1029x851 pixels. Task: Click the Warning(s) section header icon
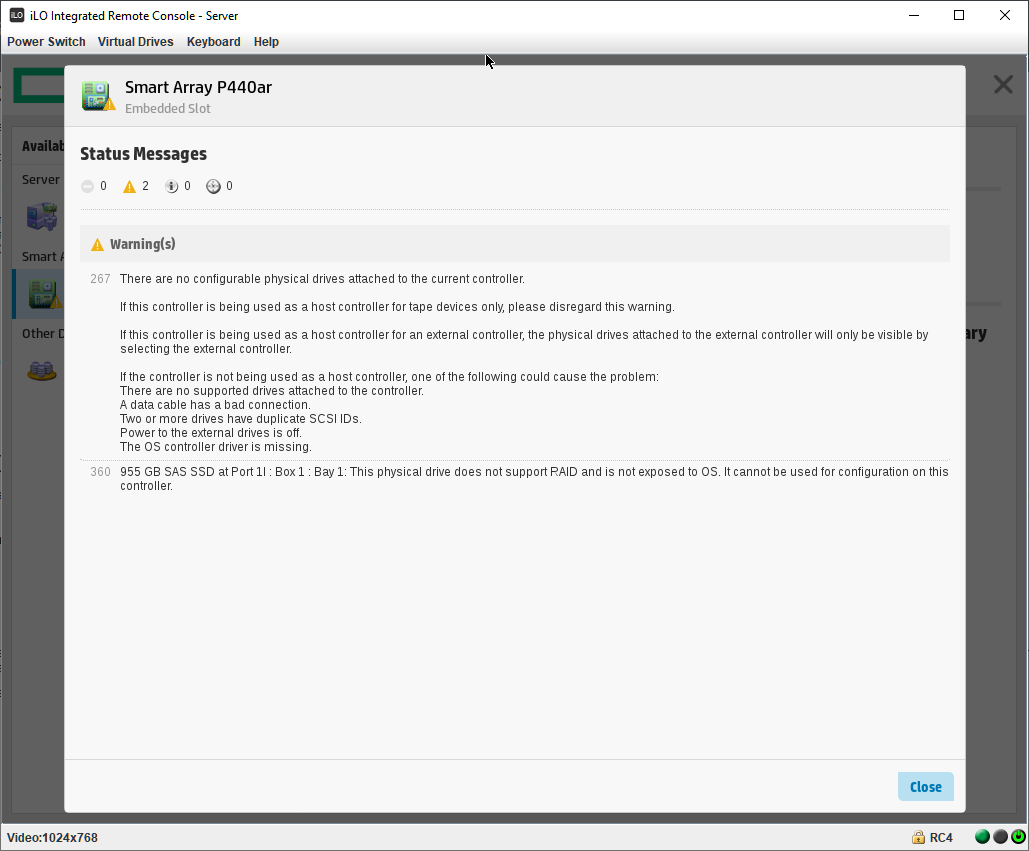pos(97,245)
